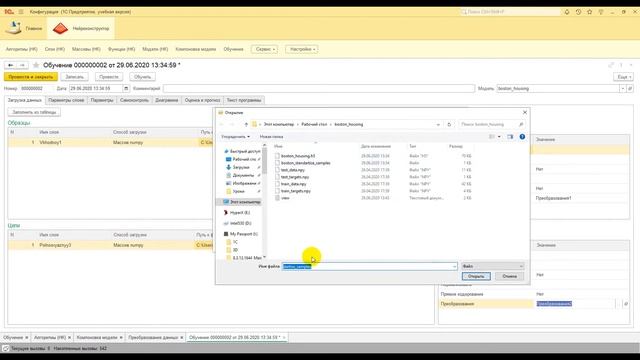
Task: Open the Модель field's open-item button
Action: point(630,89)
